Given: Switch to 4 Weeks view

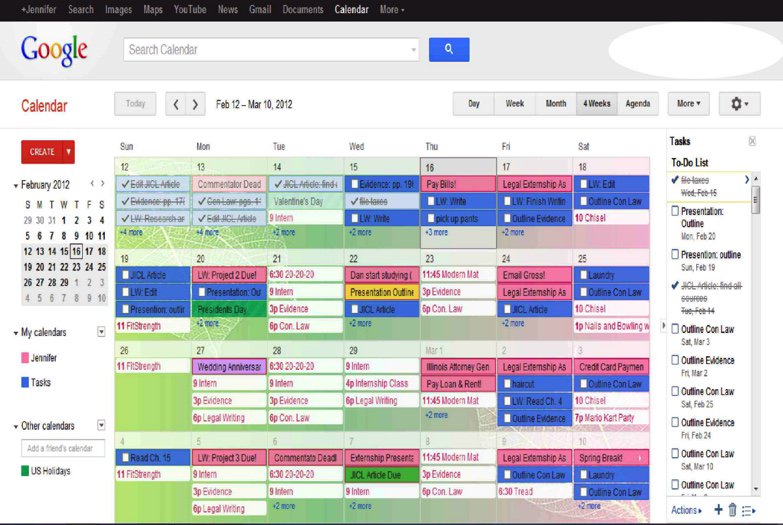Looking at the screenshot, I should coord(597,104).
